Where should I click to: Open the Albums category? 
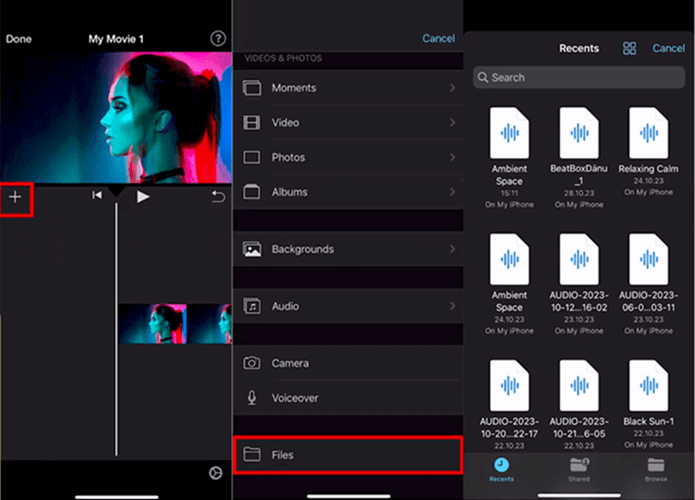coord(348,192)
